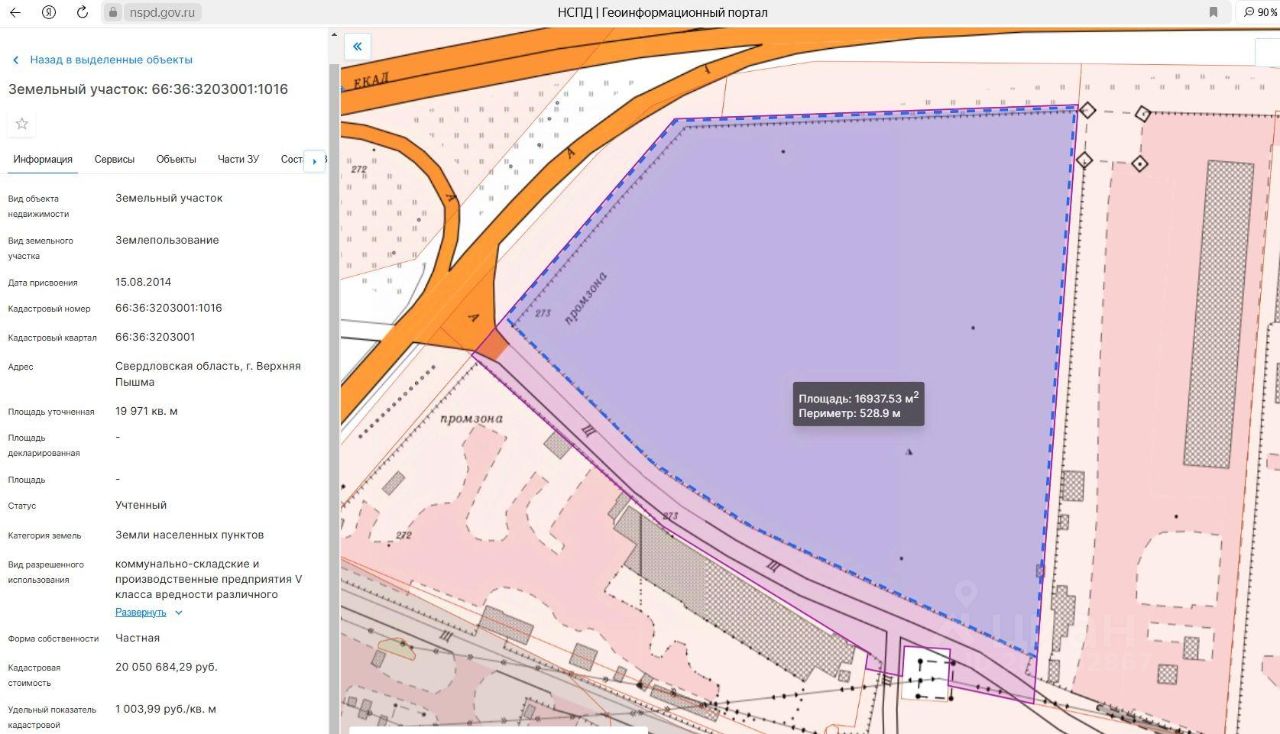Expand permitted use text via chevron arrow
Screen dimensions: 1280x734
pos(179,612)
